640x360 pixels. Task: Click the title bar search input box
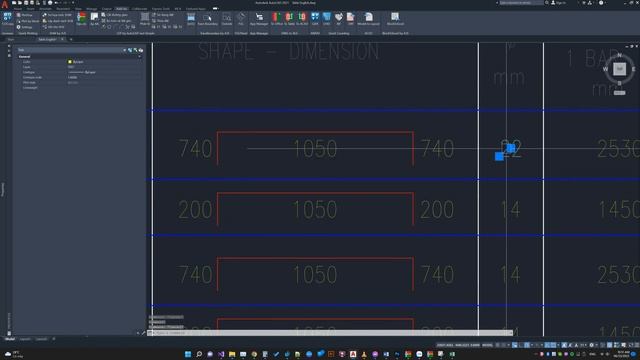pos(522,3)
